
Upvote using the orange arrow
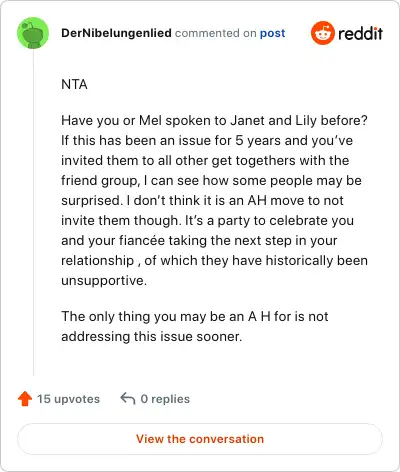(x=25, y=399)
